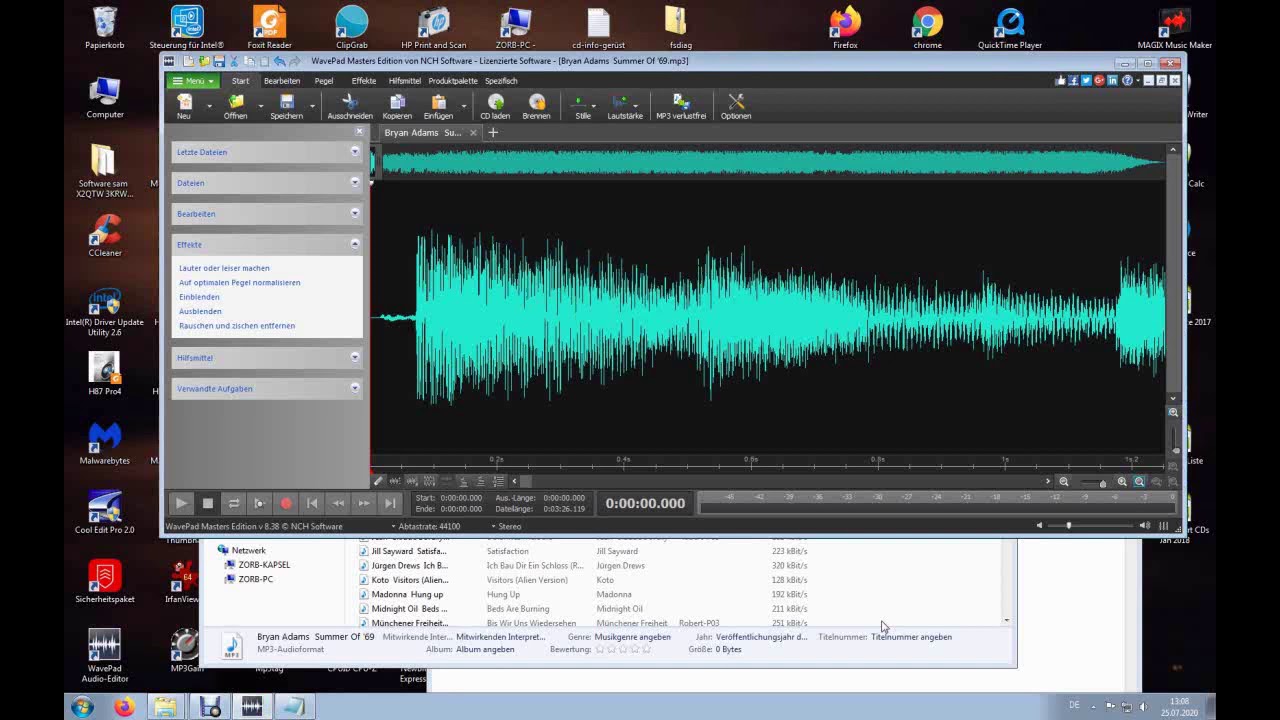Image resolution: width=1280 pixels, height=720 pixels.
Task: Start playback with the Play button
Action: click(x=181, y=504)
